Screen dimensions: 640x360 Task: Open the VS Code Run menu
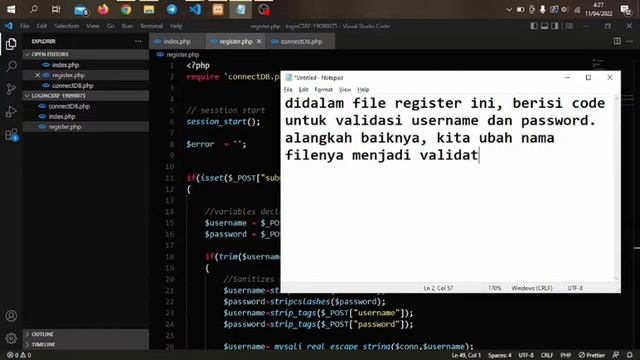(127, 26)
